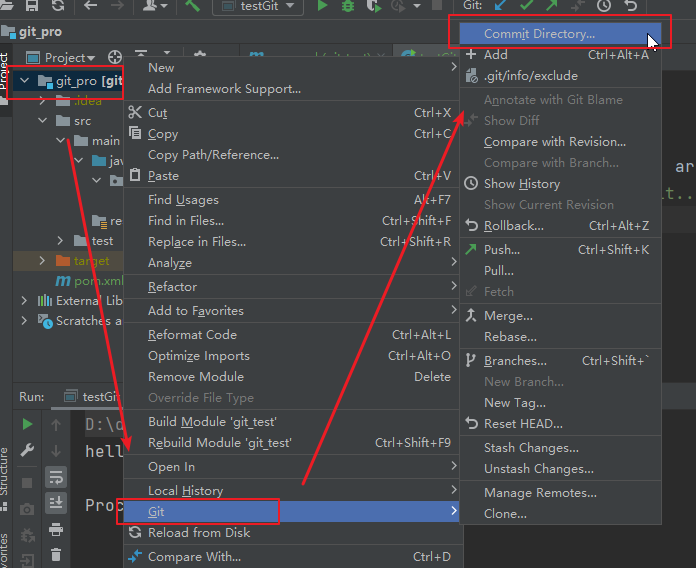Open Branches... in Git submenu
696x568 pixels.
click(561, 361)
